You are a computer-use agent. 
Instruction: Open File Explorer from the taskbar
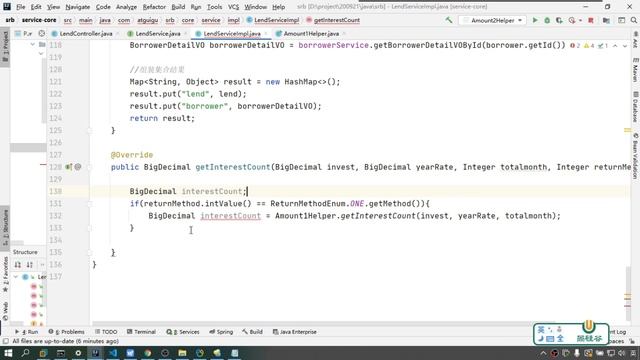[x=182, y=353]
